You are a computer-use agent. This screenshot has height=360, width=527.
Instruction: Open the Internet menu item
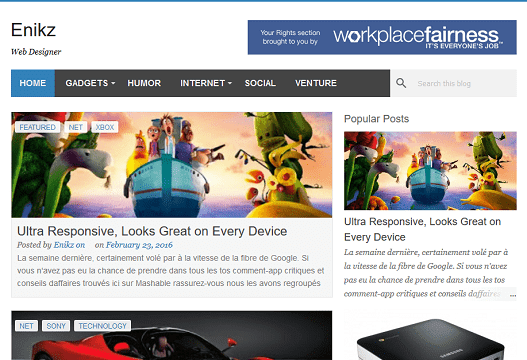202,83
